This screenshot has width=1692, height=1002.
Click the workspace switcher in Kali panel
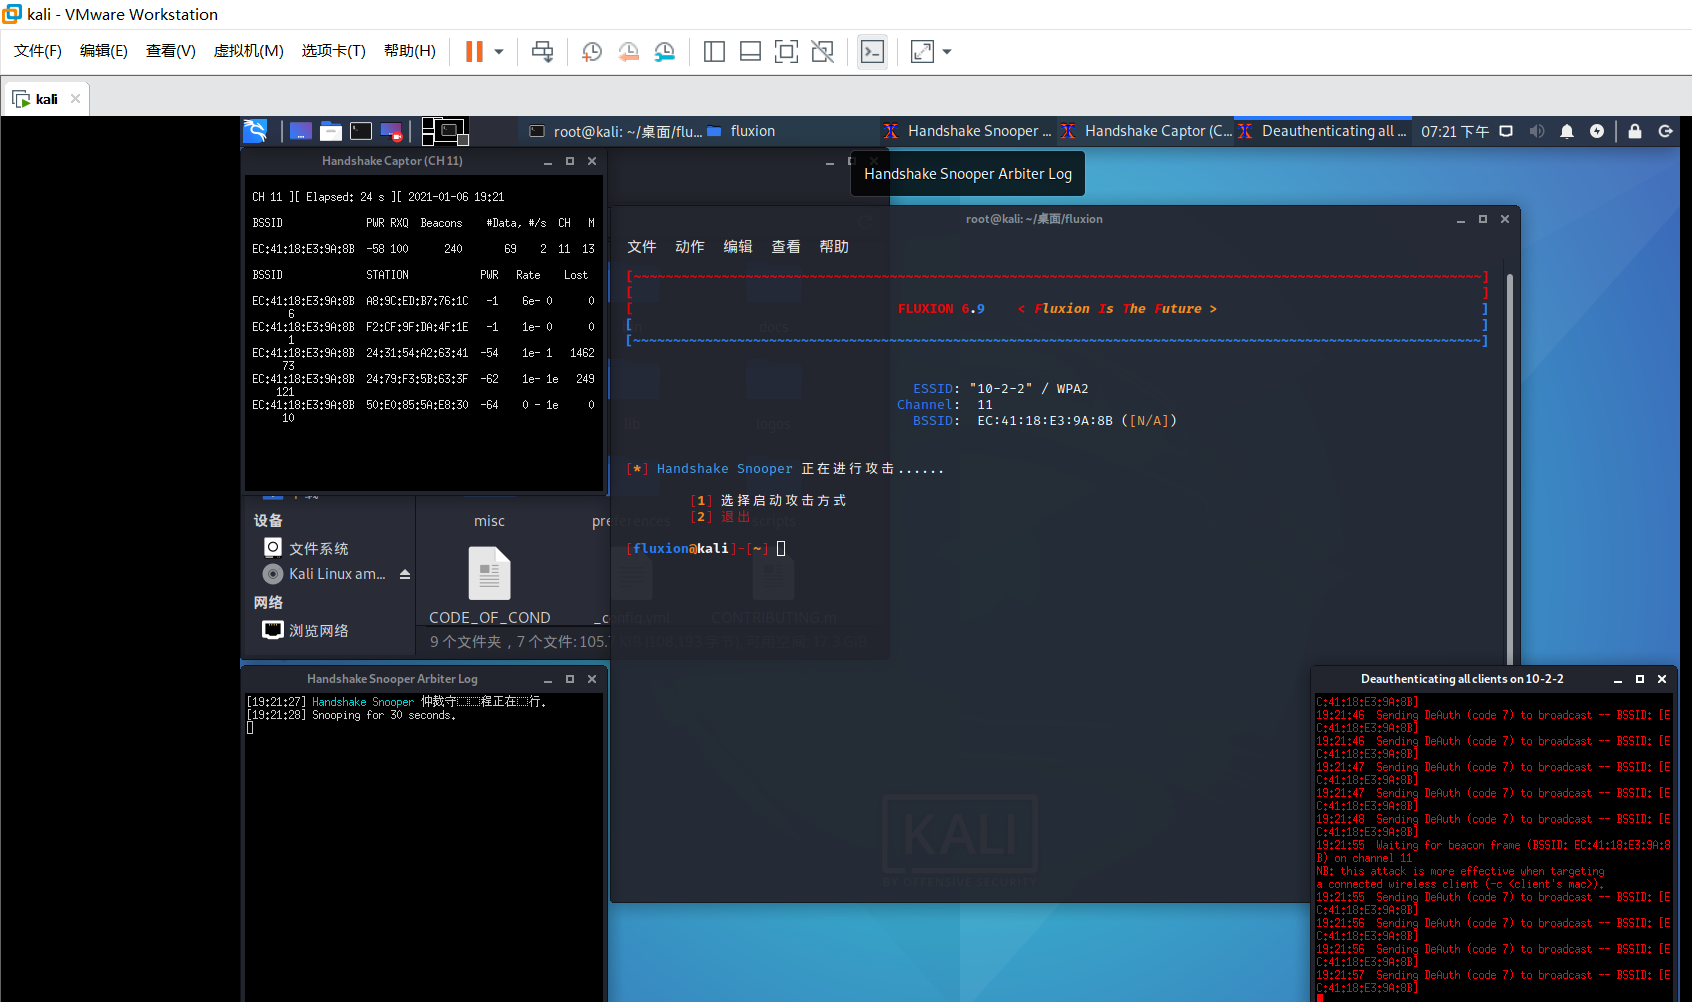click(x=444, y=131)
